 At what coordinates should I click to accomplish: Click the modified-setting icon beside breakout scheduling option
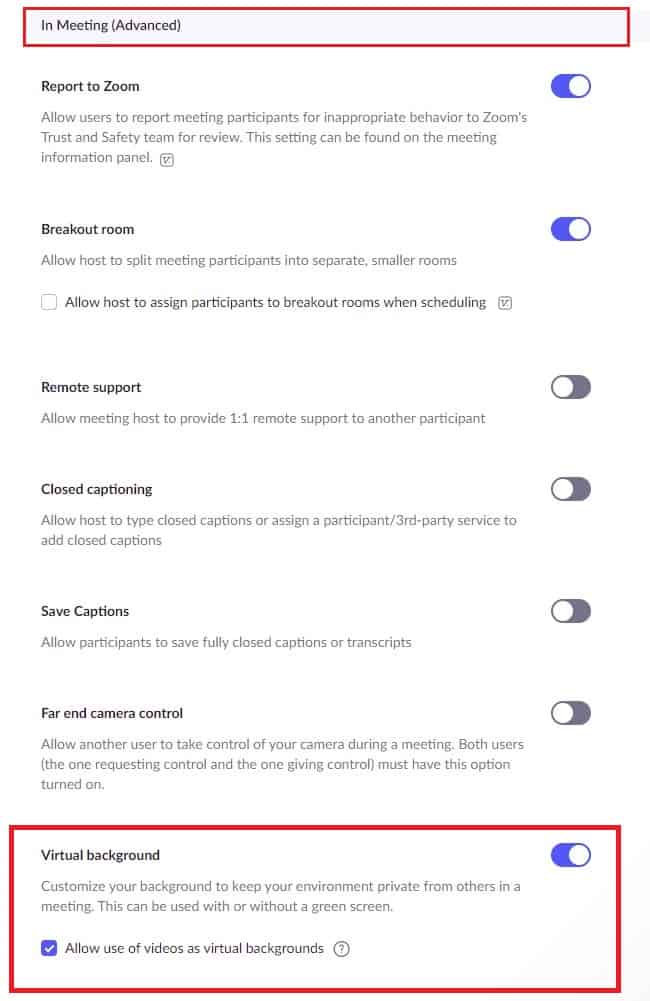(504, 303)
